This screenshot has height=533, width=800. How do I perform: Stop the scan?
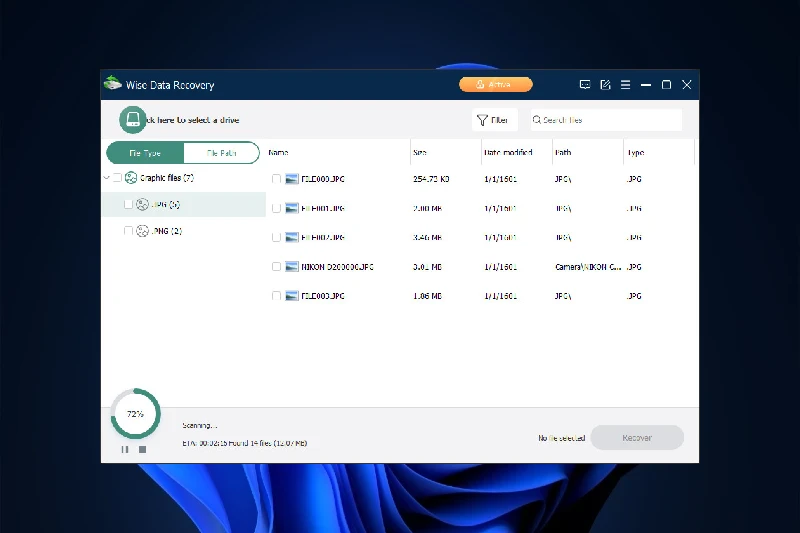142,449
